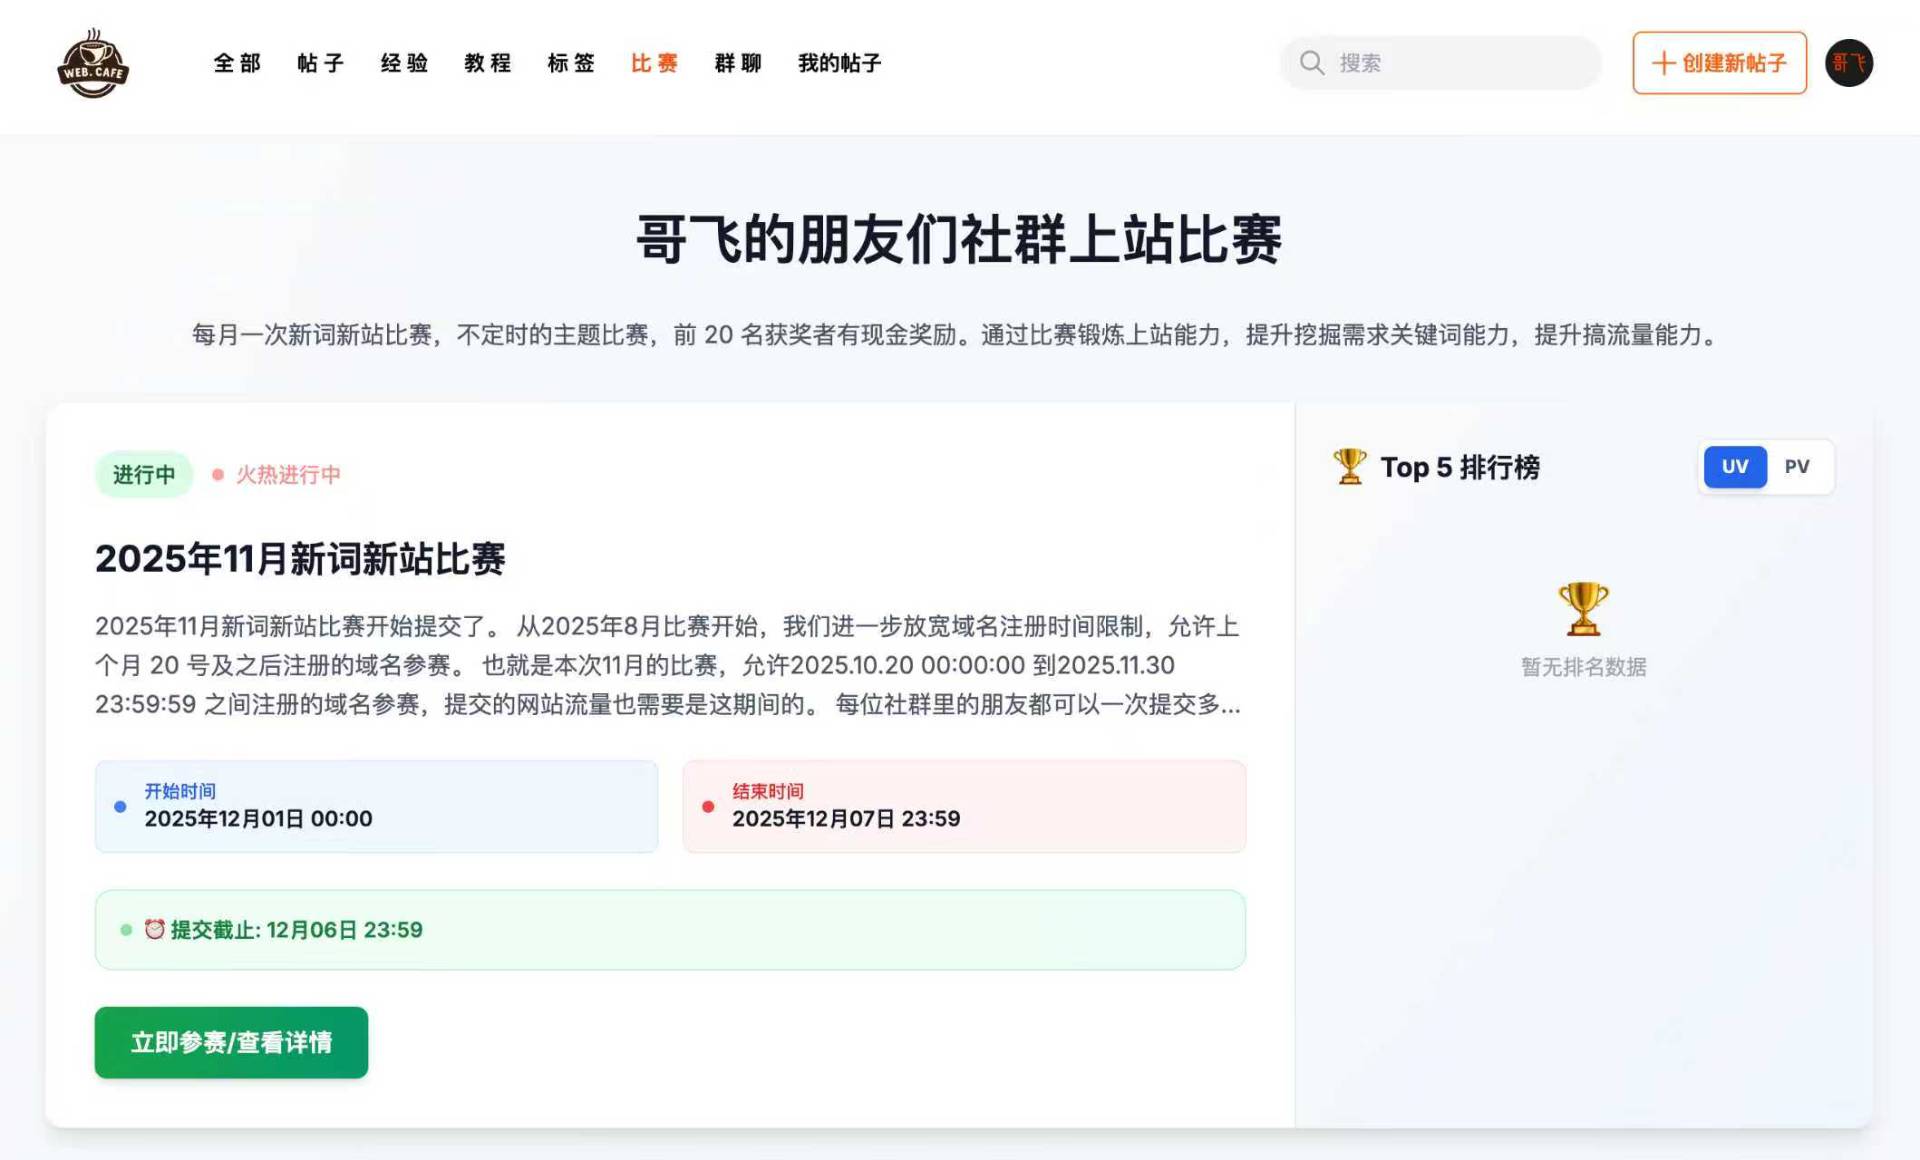The image size is (1920, 1160).
Task: Open the 哥飞 user avatar
Action: tap(1849, 63)
